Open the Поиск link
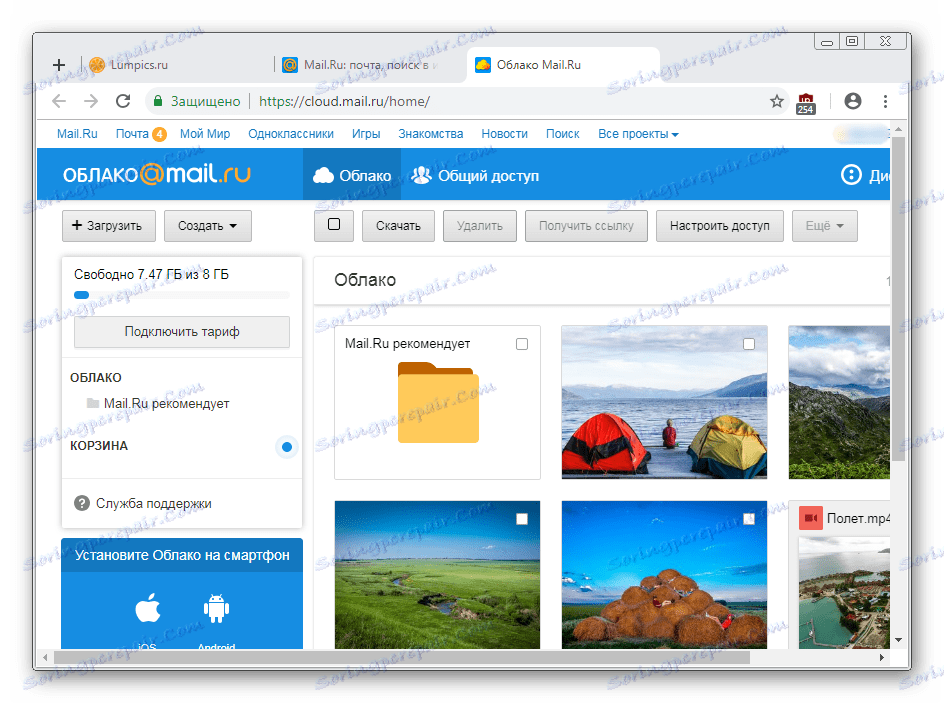 click(562, 134)
